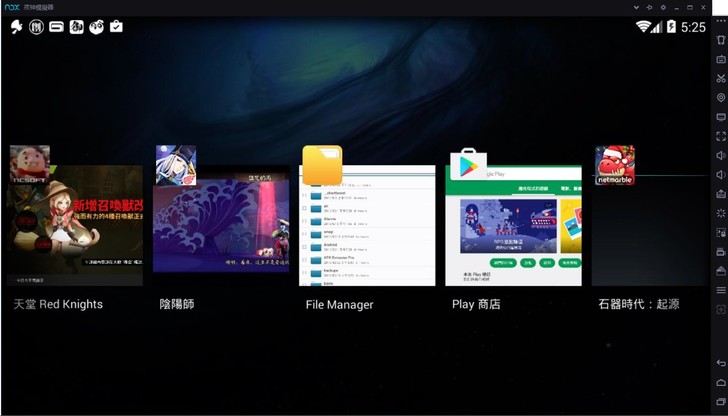Open the circled character notification icon
Image resolution: width=728 pixels, height=416 pixels.
tap(36, 27)
